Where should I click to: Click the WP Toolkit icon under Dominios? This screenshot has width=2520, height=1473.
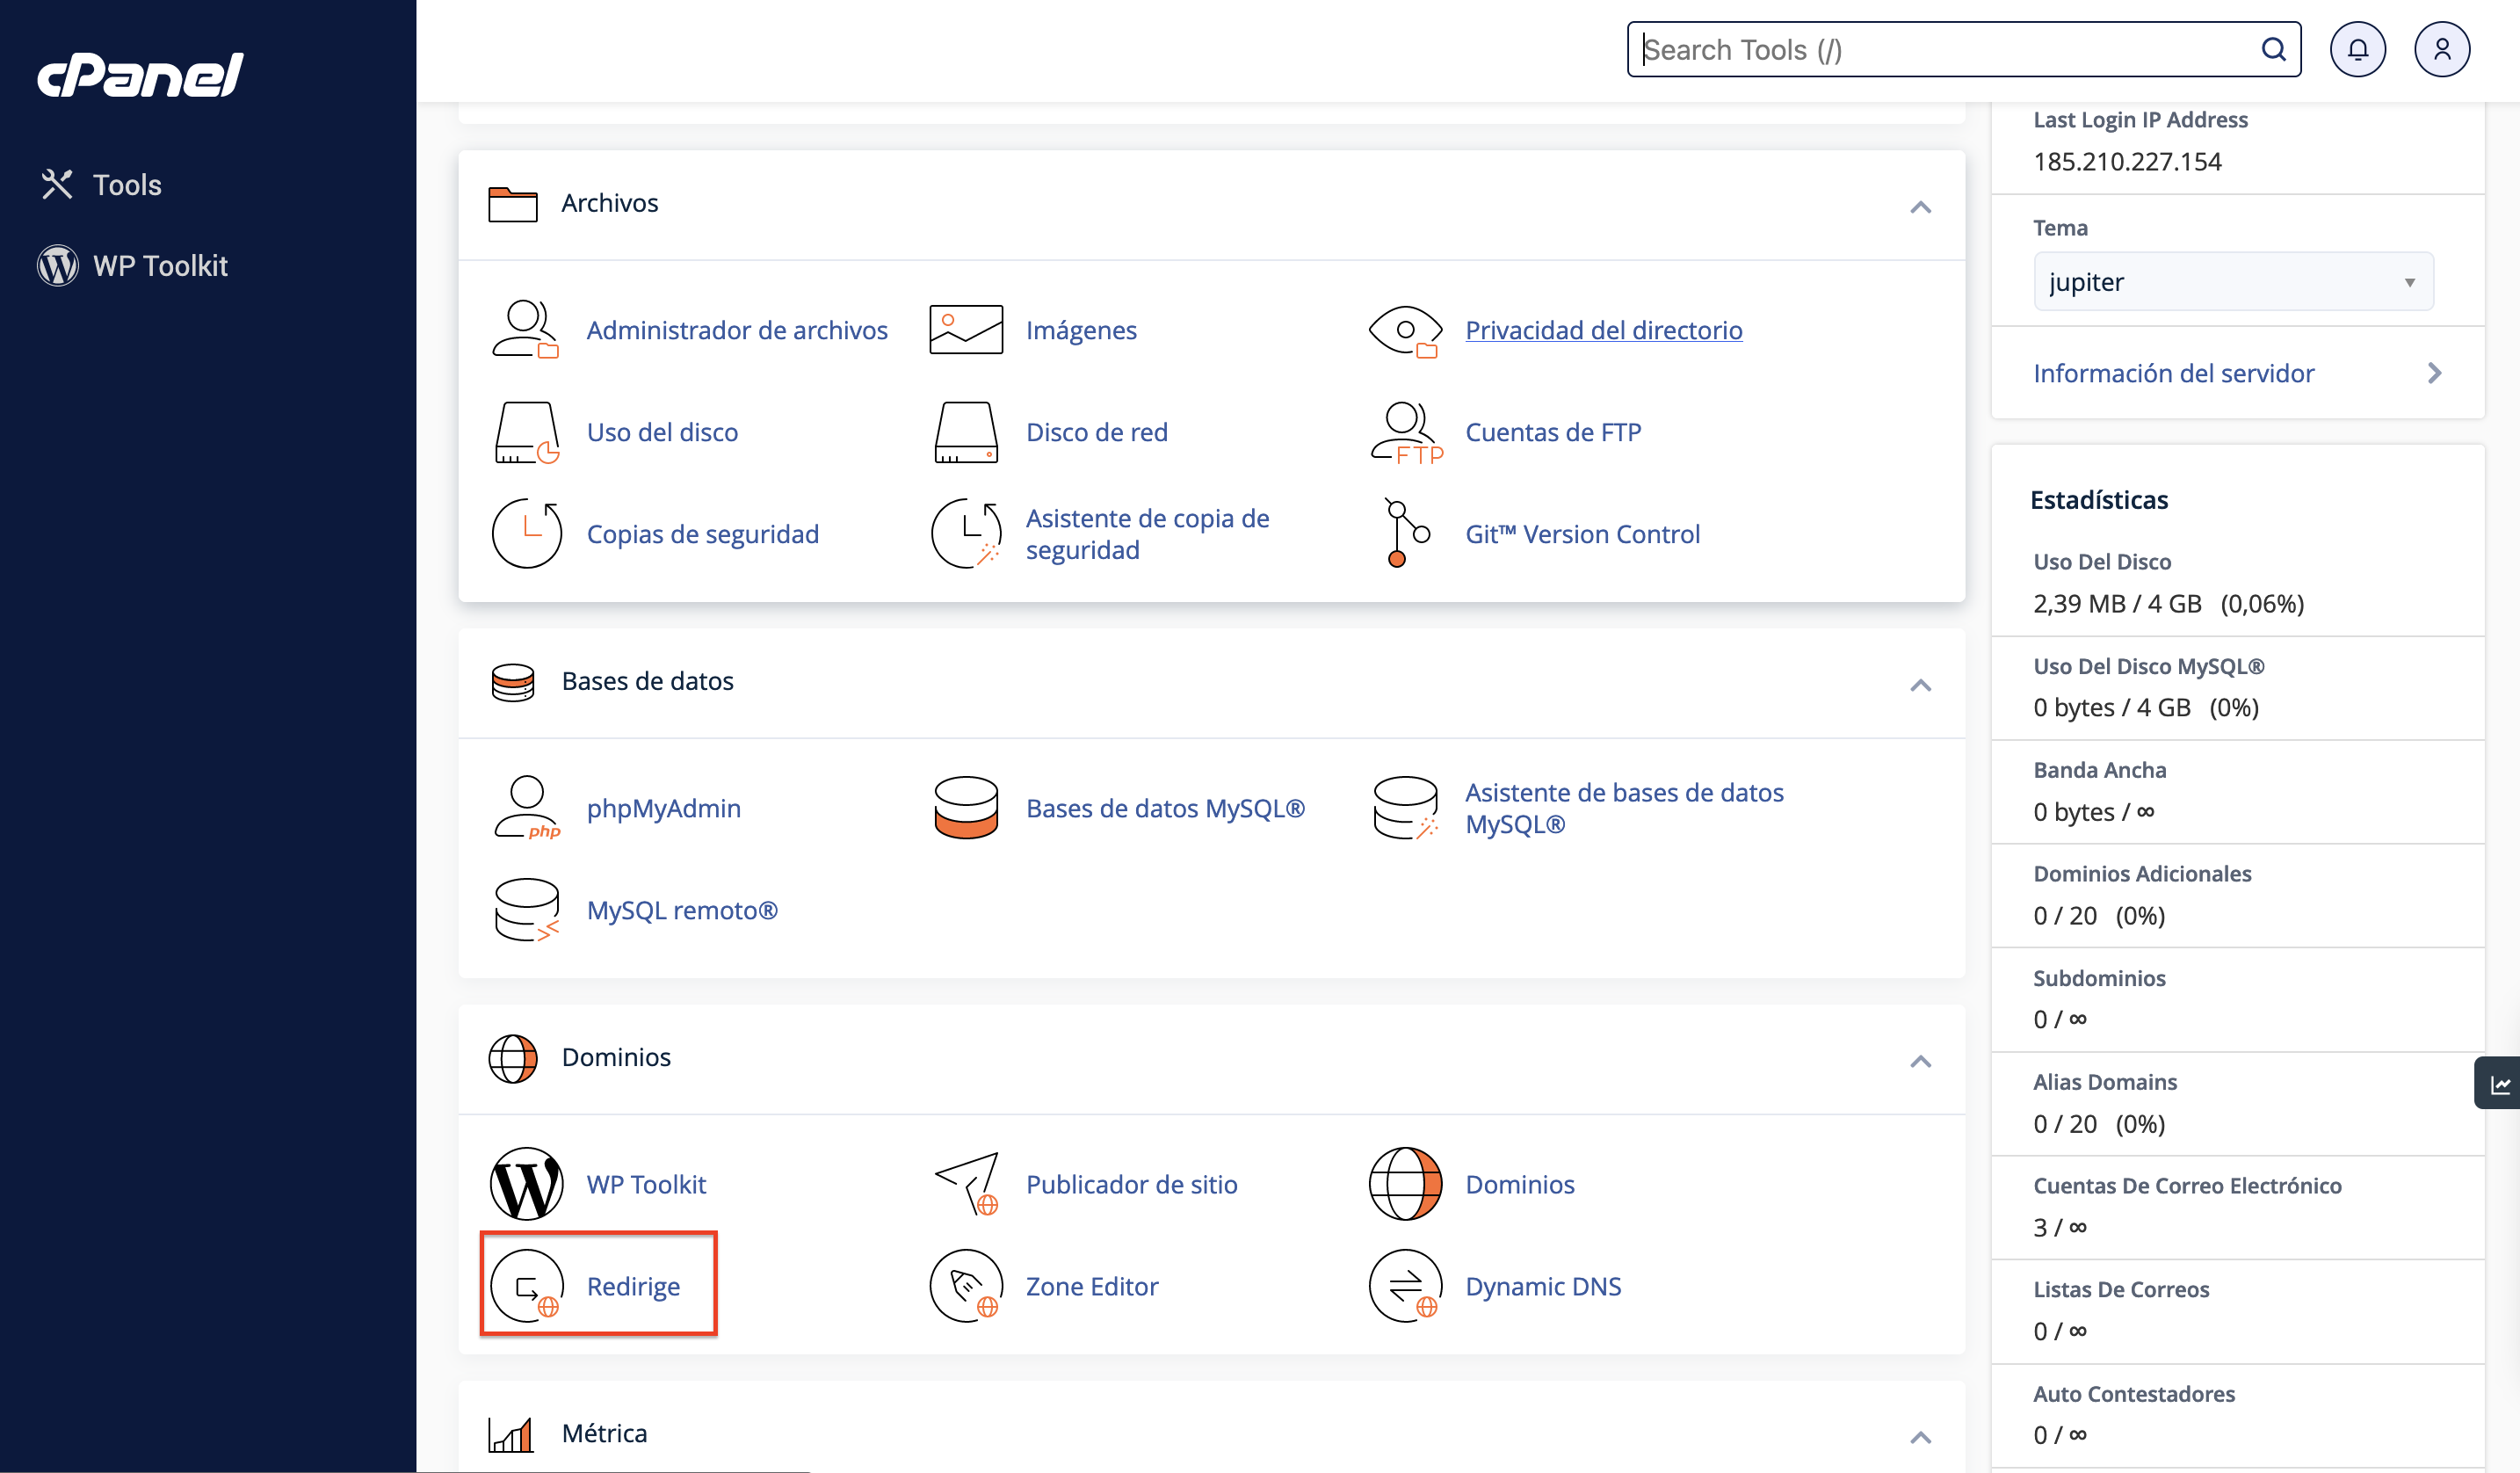tap(526, 1184)
